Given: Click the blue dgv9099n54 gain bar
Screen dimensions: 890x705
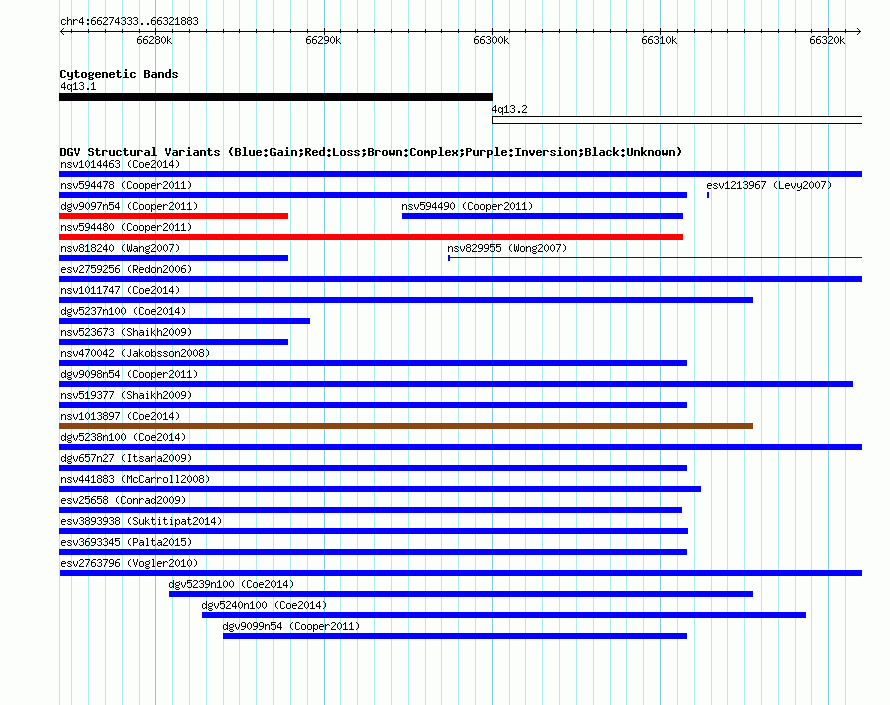Looking at the screenshot, I should (455, 636).
